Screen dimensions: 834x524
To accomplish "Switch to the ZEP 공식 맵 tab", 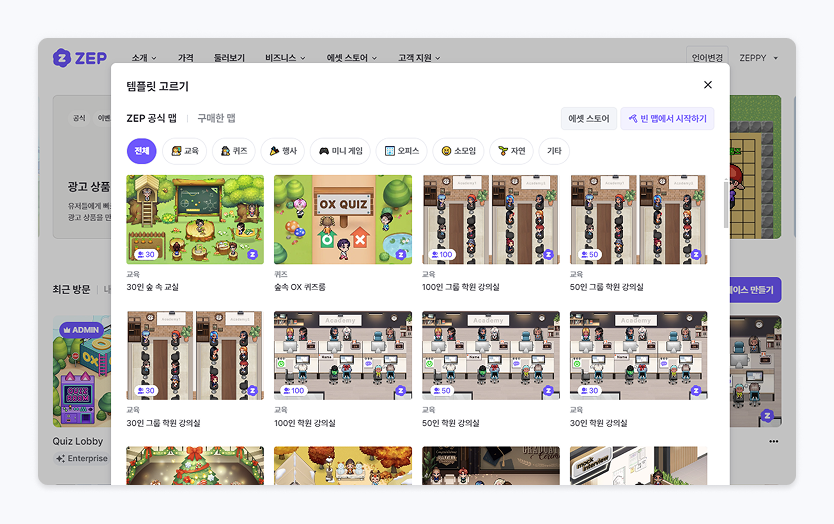I will (152, 118).
